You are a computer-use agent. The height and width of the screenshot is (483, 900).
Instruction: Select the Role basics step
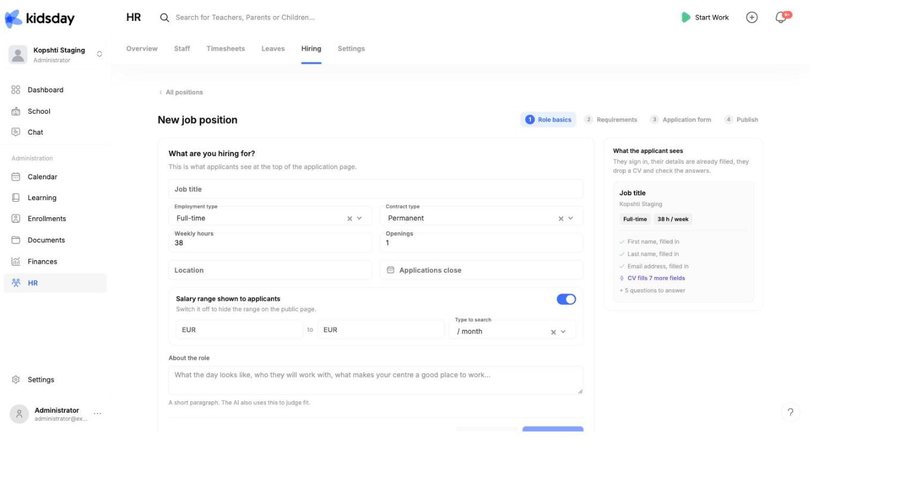(x=548, y=119)
